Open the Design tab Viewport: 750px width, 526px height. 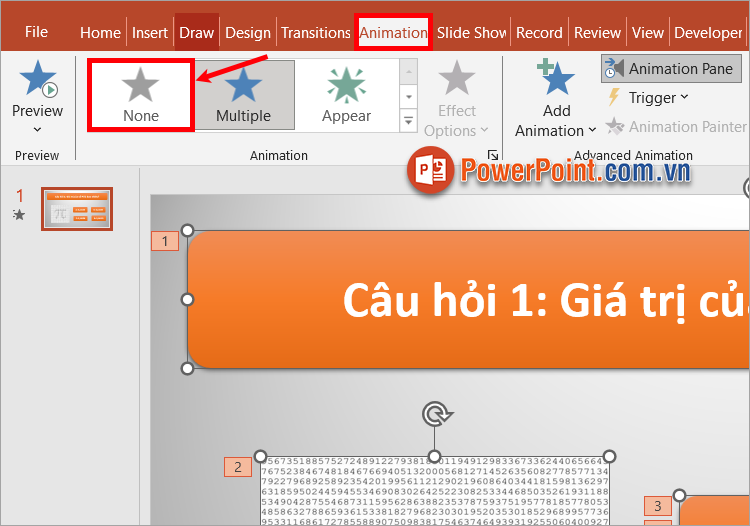(x=248, y=32)
